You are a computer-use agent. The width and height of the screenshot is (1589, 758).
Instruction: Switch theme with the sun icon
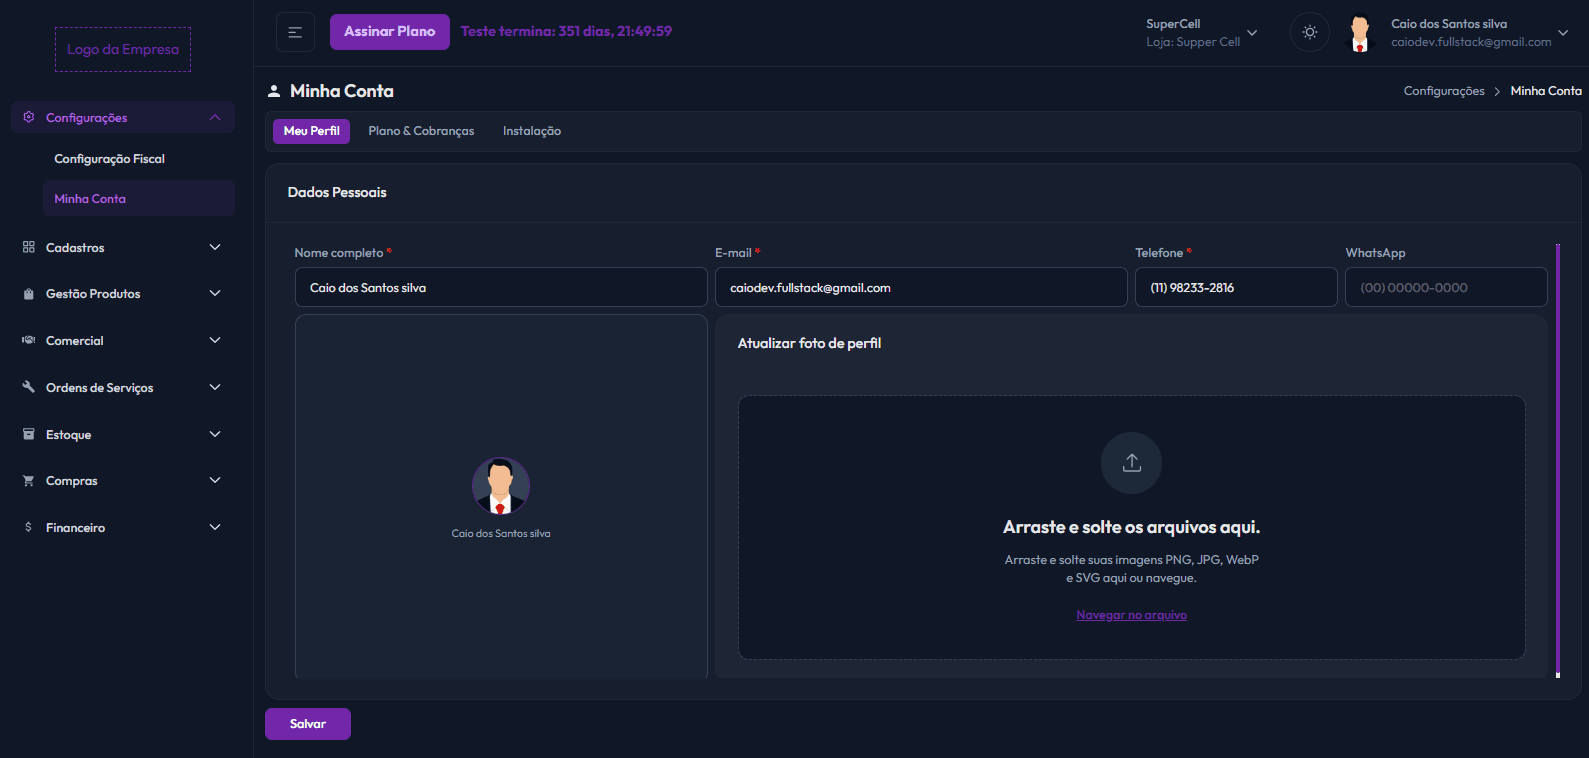coord(1310,32)
